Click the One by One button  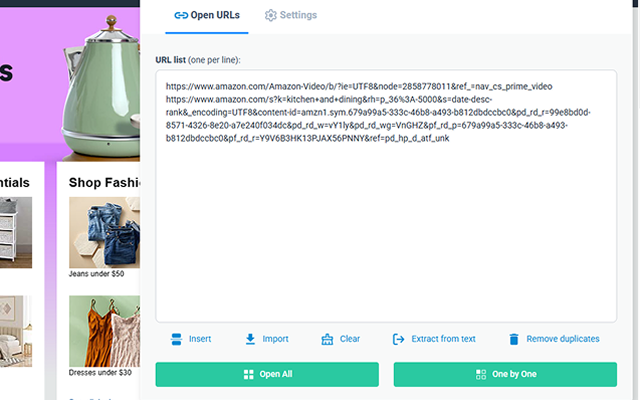pos(505,374)
